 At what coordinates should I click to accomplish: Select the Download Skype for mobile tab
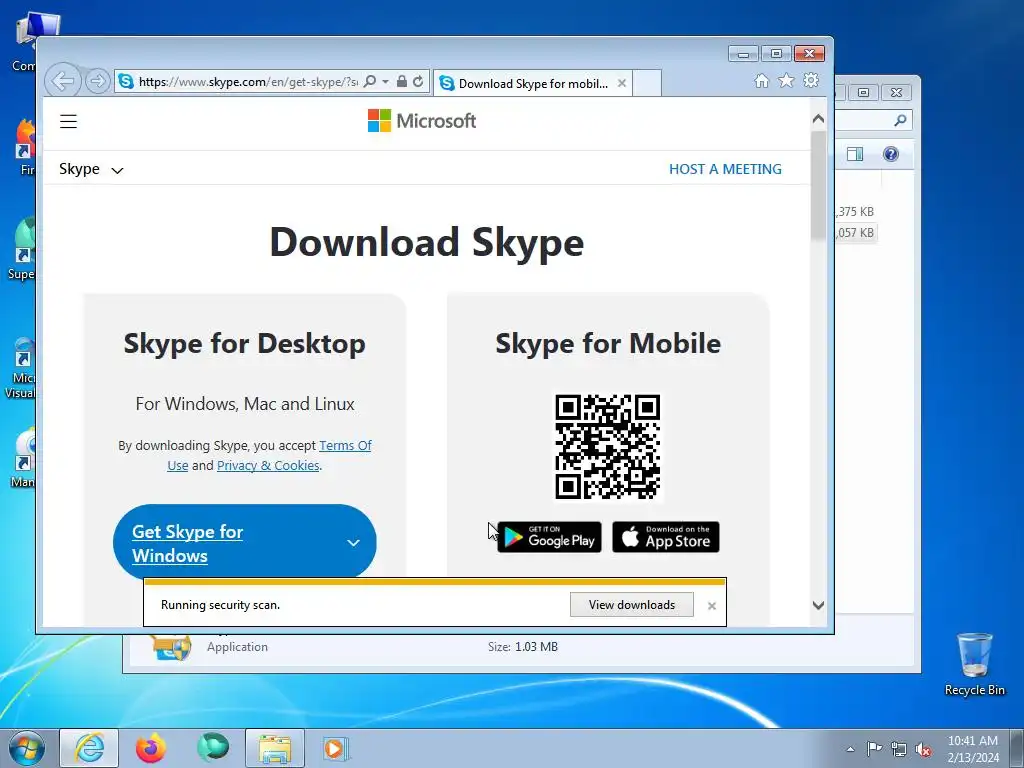532,84
